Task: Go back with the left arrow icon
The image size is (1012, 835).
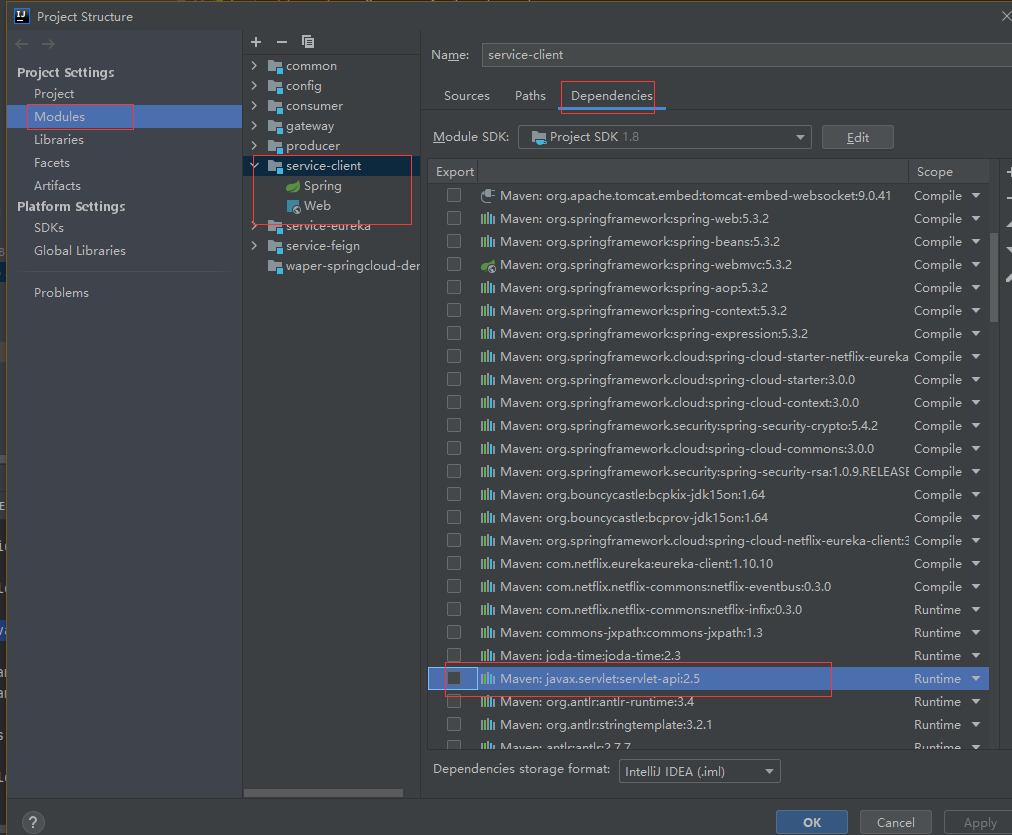Action: [22, 44]
